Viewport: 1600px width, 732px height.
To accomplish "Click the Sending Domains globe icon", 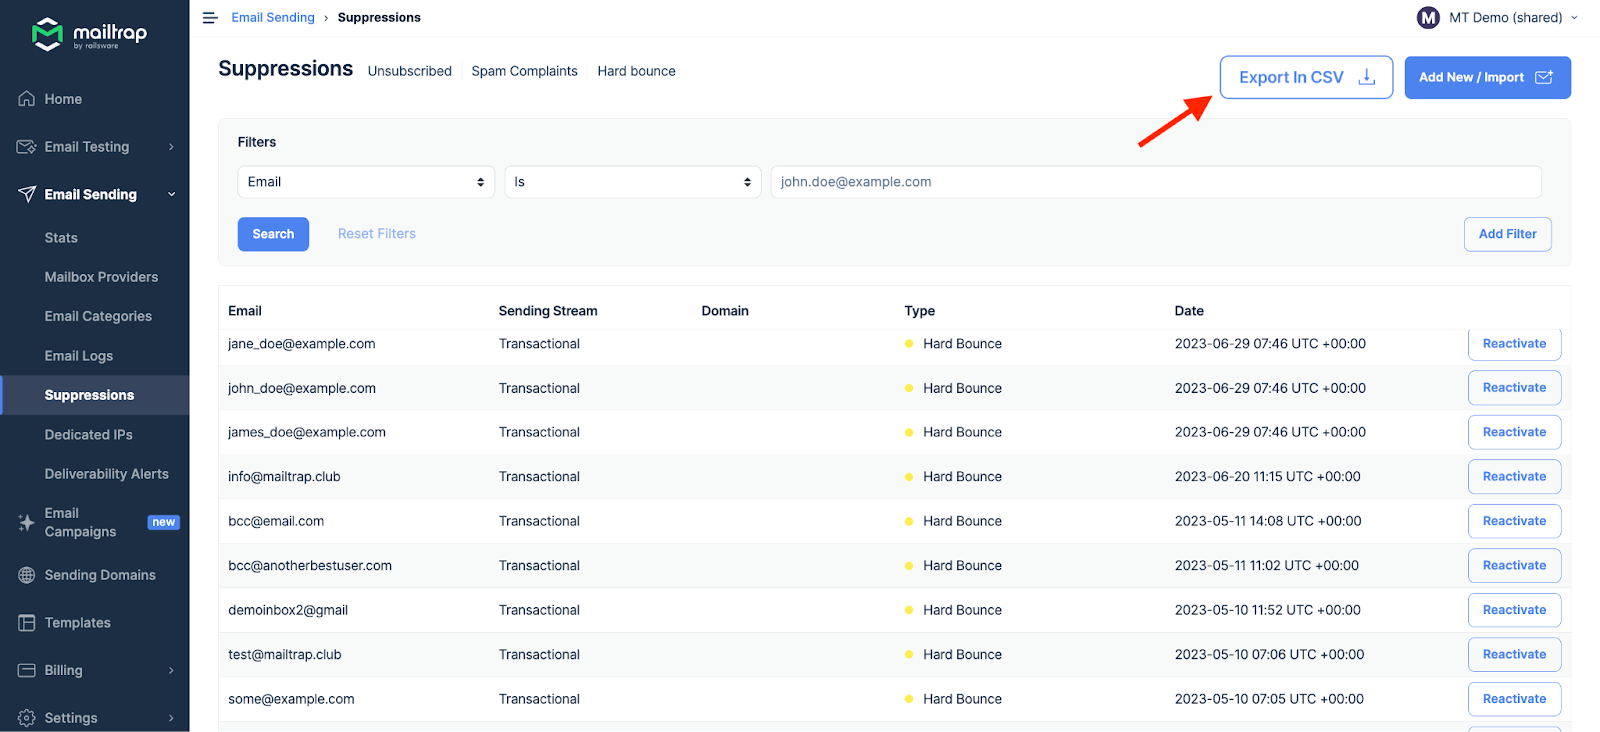I will click(x=27, y=575).
